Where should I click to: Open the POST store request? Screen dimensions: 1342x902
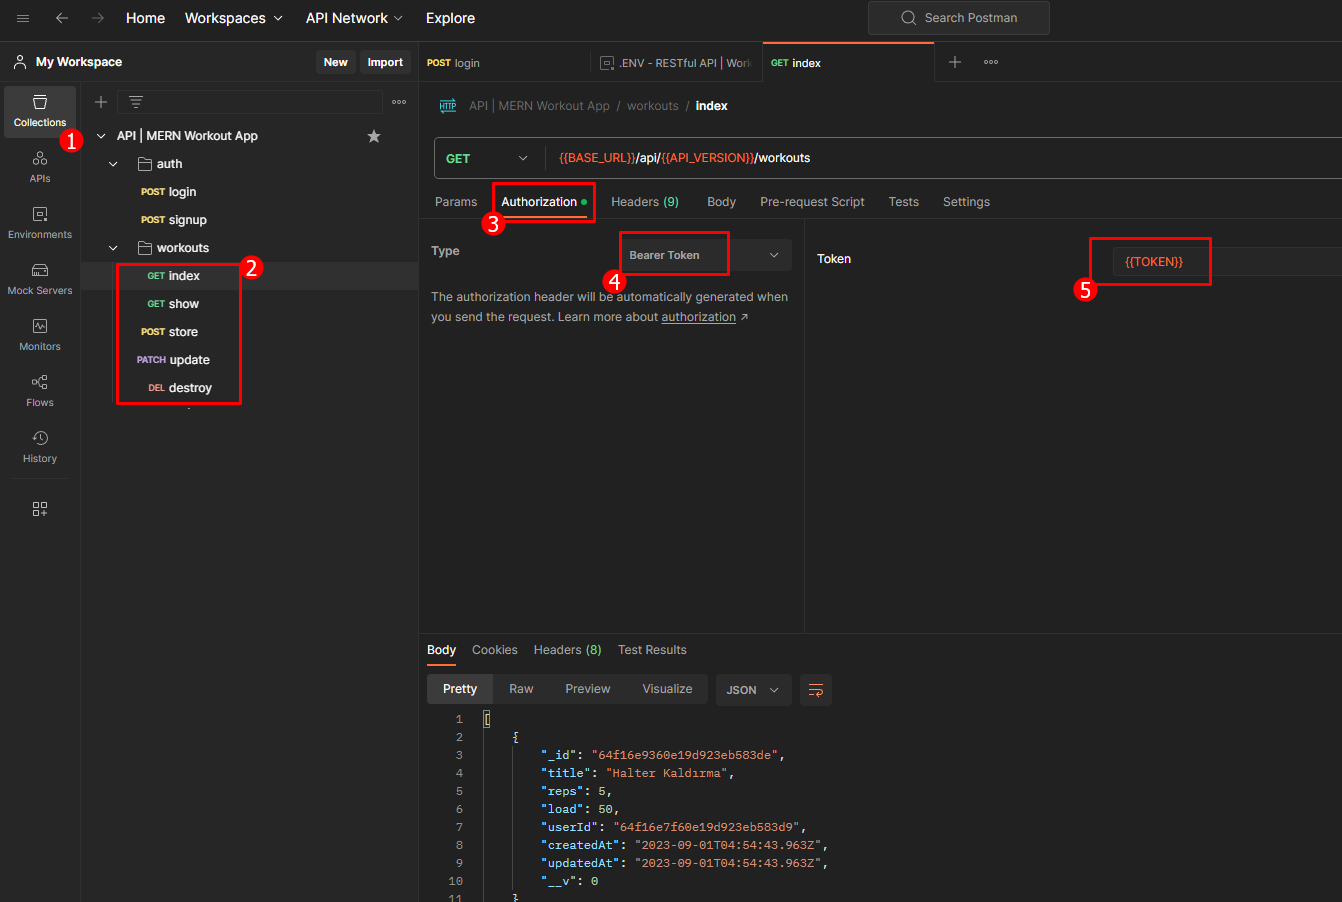250,332
